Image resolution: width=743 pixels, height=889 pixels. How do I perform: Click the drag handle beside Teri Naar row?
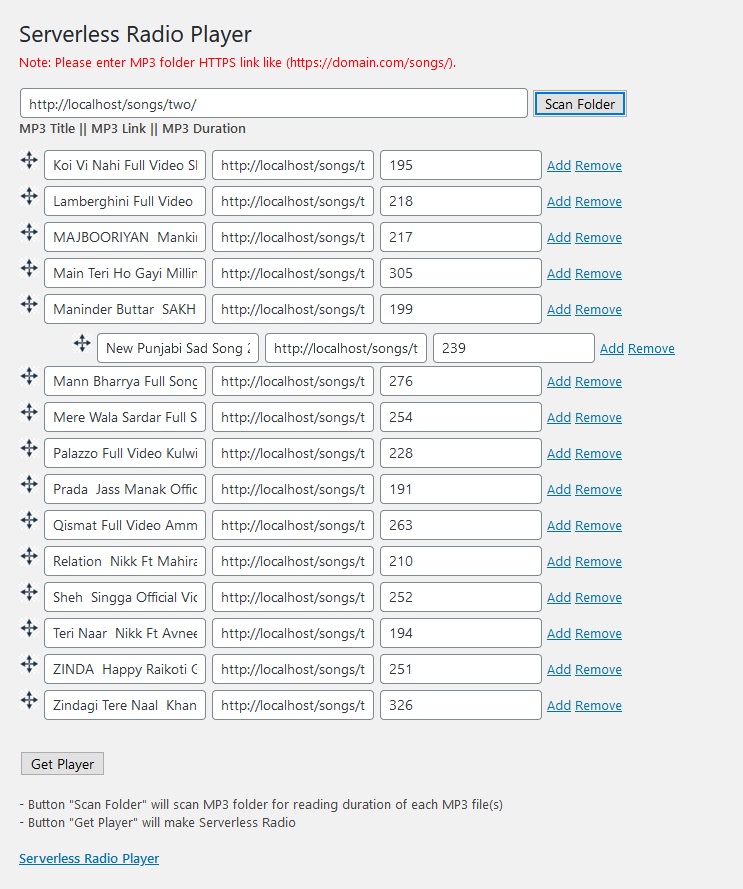29,629
